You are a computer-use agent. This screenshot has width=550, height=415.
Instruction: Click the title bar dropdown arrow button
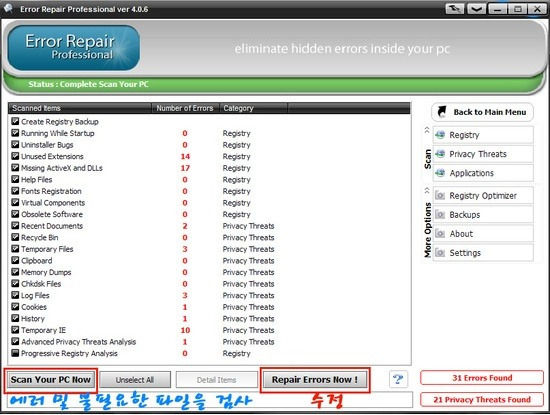(x=476, y=9)
